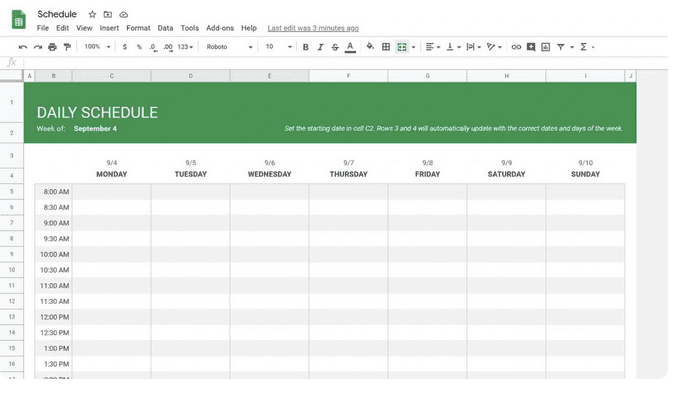Screen dimensions: 674x393
Task: Merge the selected cells
Action: point(402,46)
